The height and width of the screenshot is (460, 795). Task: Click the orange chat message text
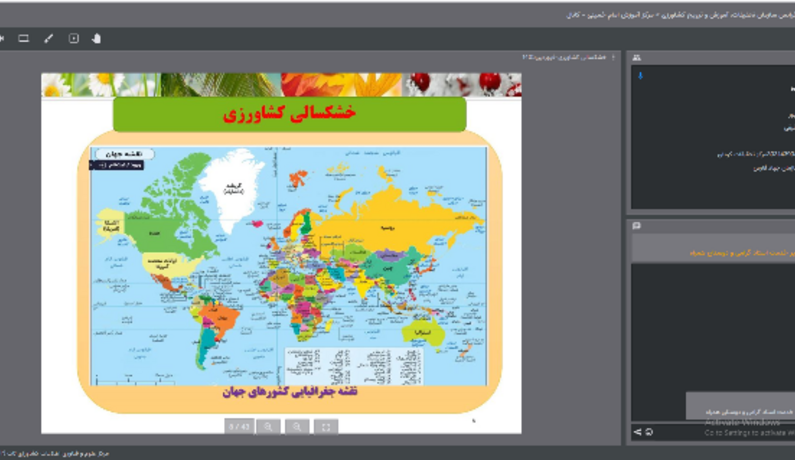pyautogui.click(x=743, y=253)
